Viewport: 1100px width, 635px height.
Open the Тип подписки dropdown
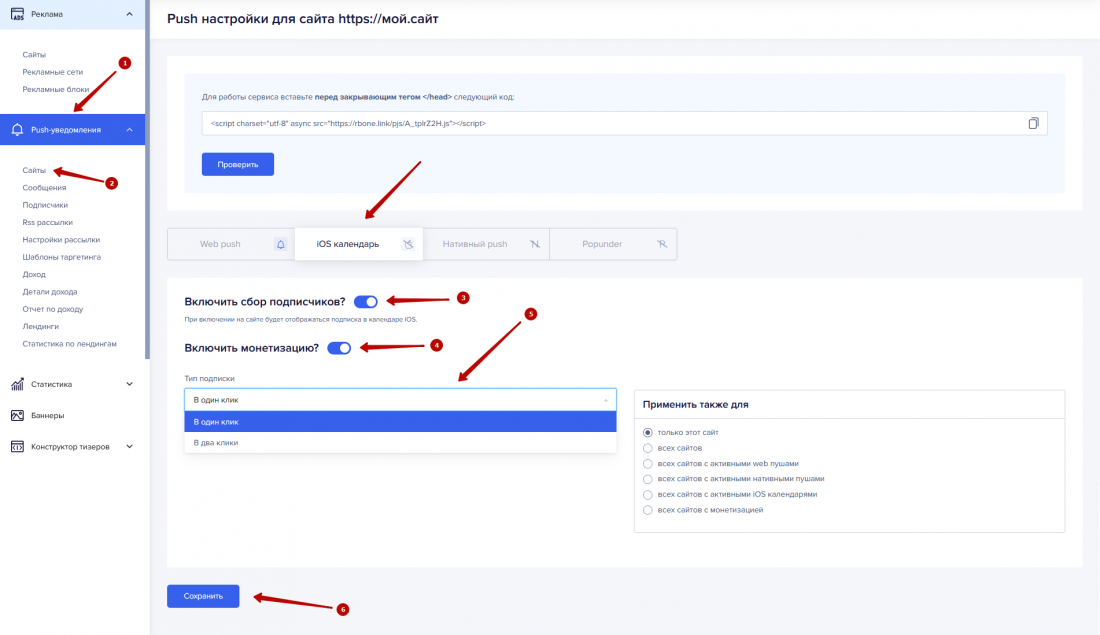400,400
